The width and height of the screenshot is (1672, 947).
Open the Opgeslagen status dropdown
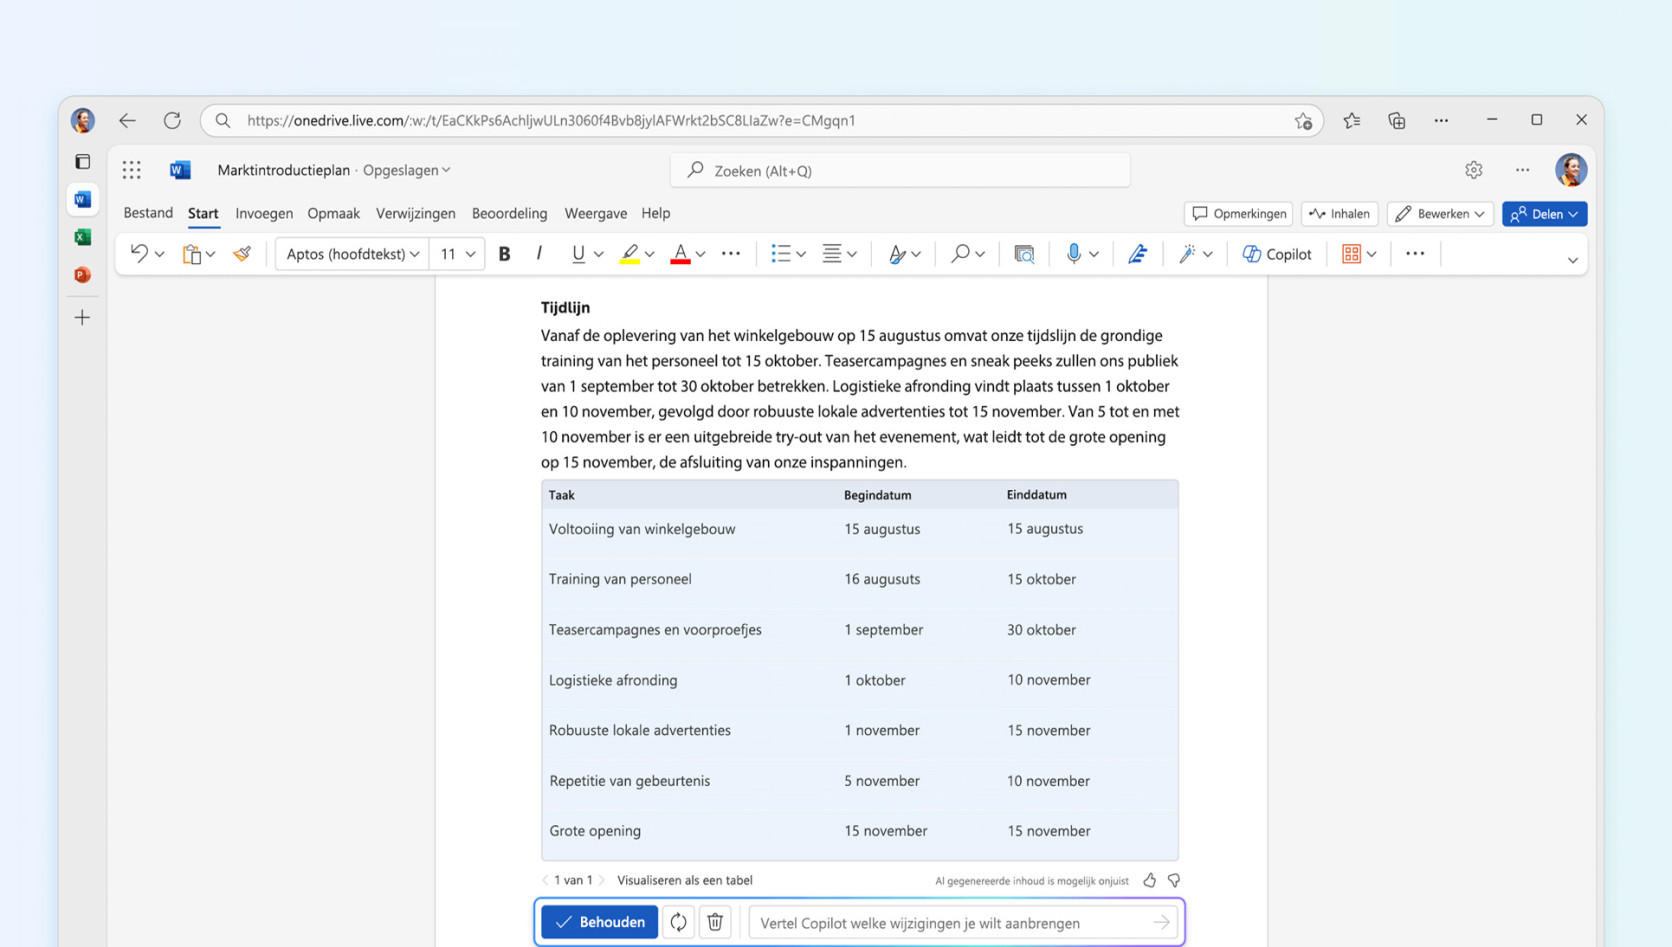pos(406,170)
